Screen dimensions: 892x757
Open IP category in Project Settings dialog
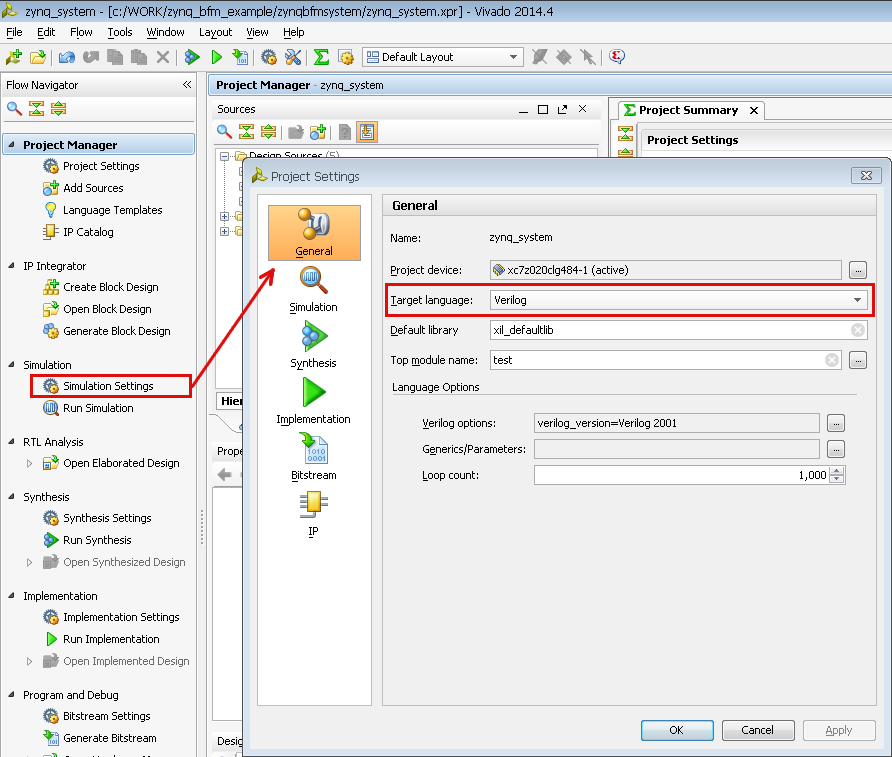point(313,514)
